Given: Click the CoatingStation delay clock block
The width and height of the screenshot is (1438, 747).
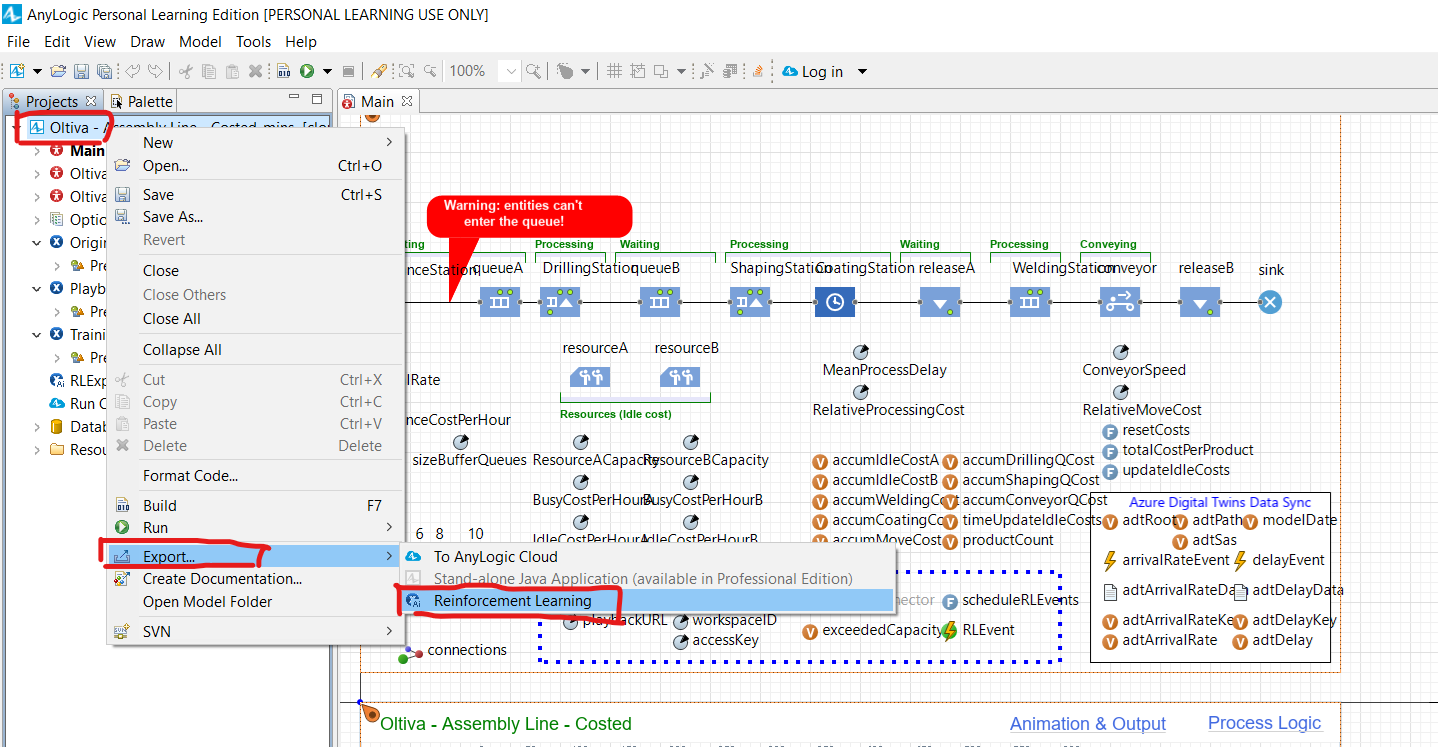Looking at the screenshot, I should pos(835,302).
